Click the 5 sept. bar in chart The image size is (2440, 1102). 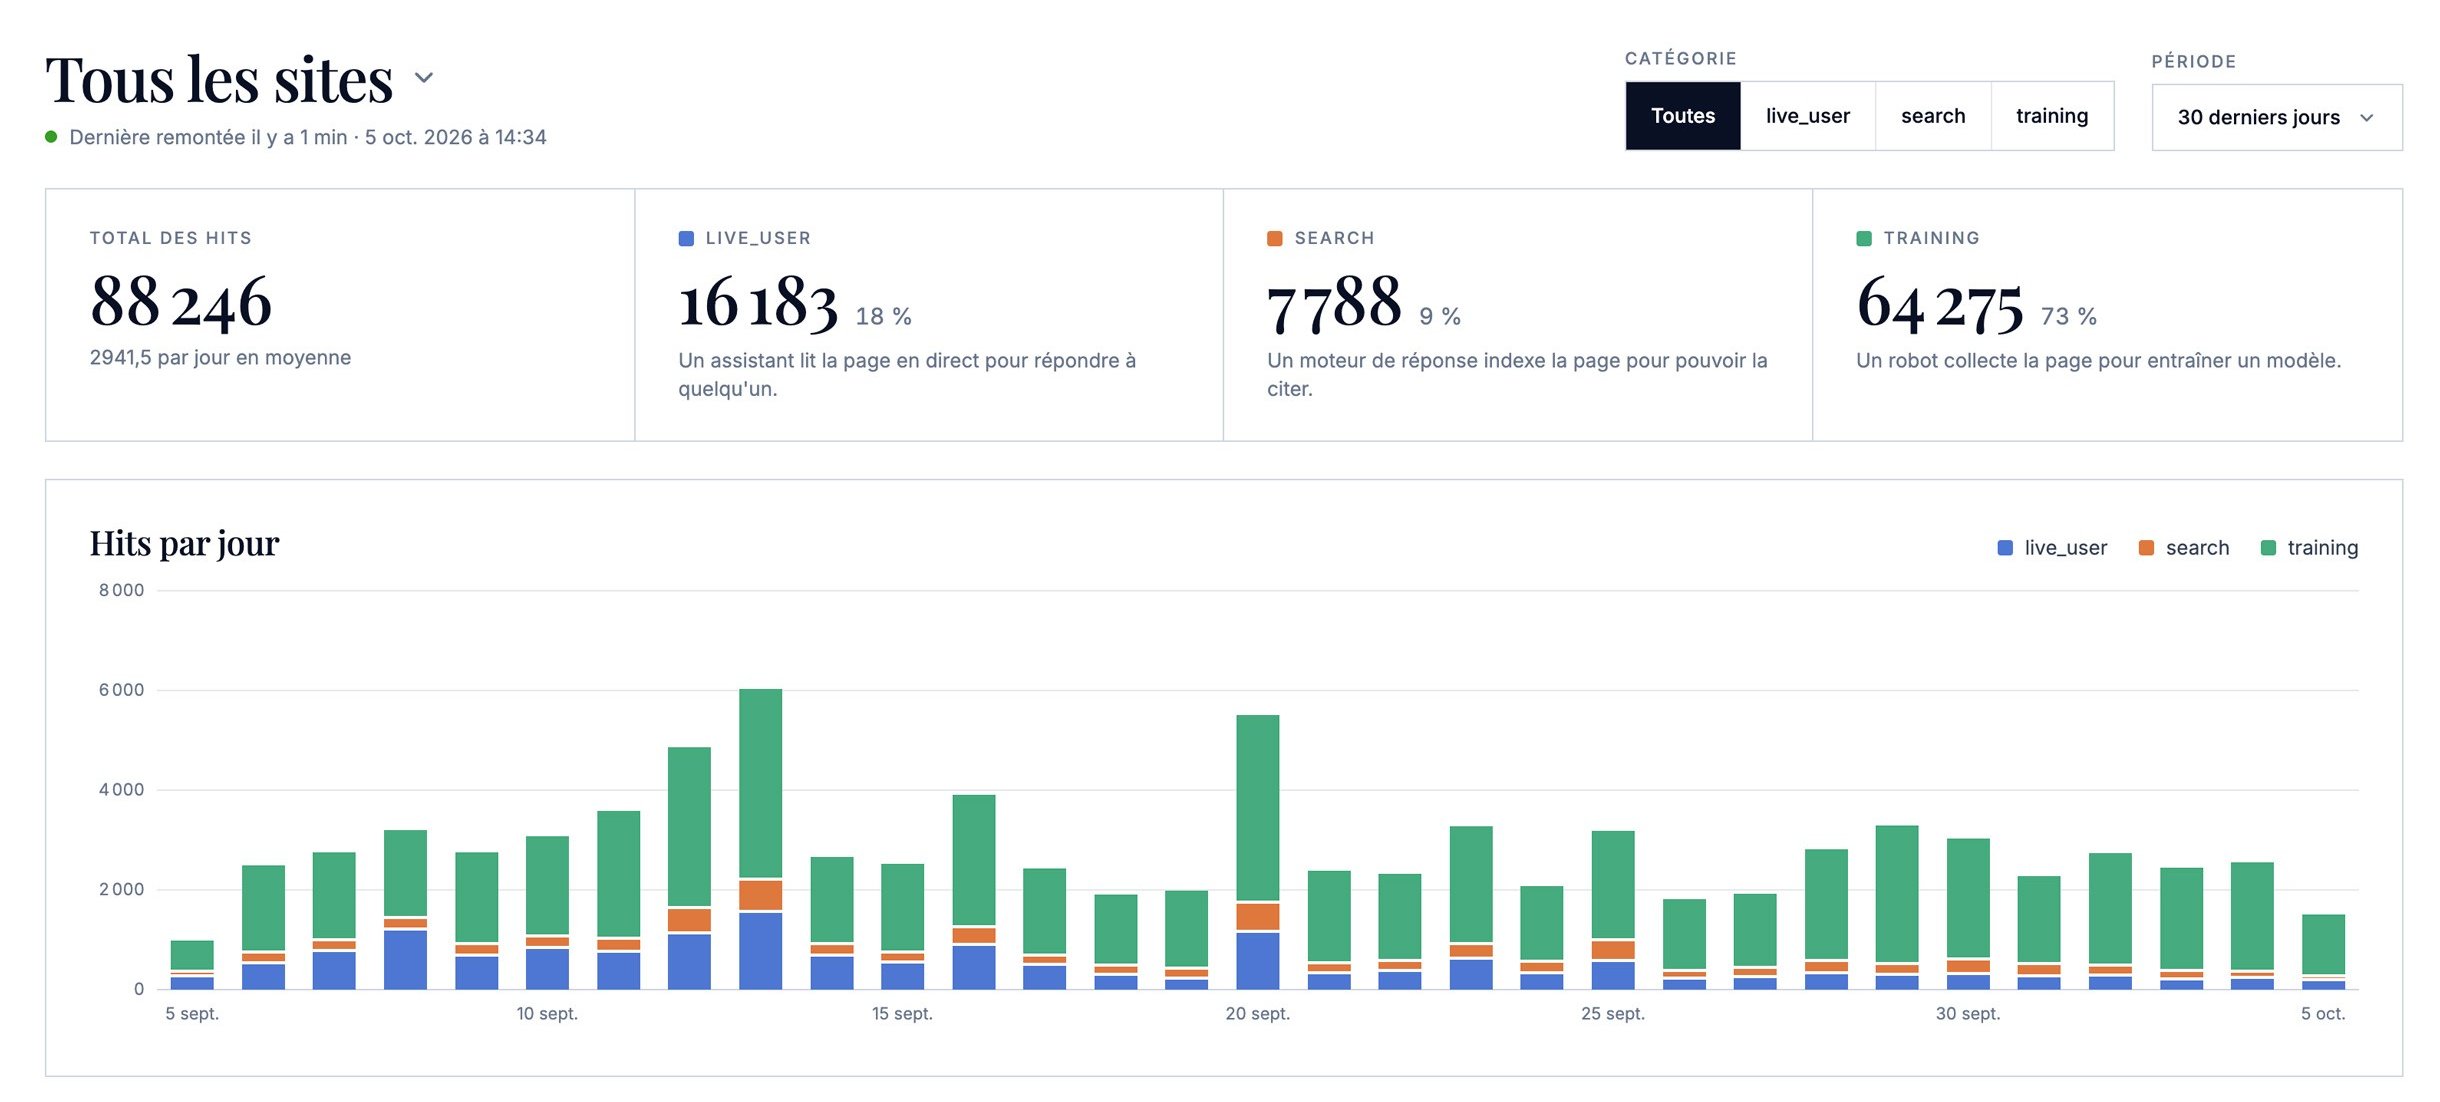click(192, 965)
